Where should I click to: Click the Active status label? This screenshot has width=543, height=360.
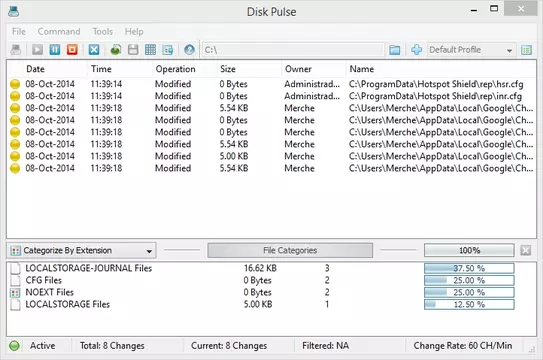pyautogui.click(x=42, y=346)
